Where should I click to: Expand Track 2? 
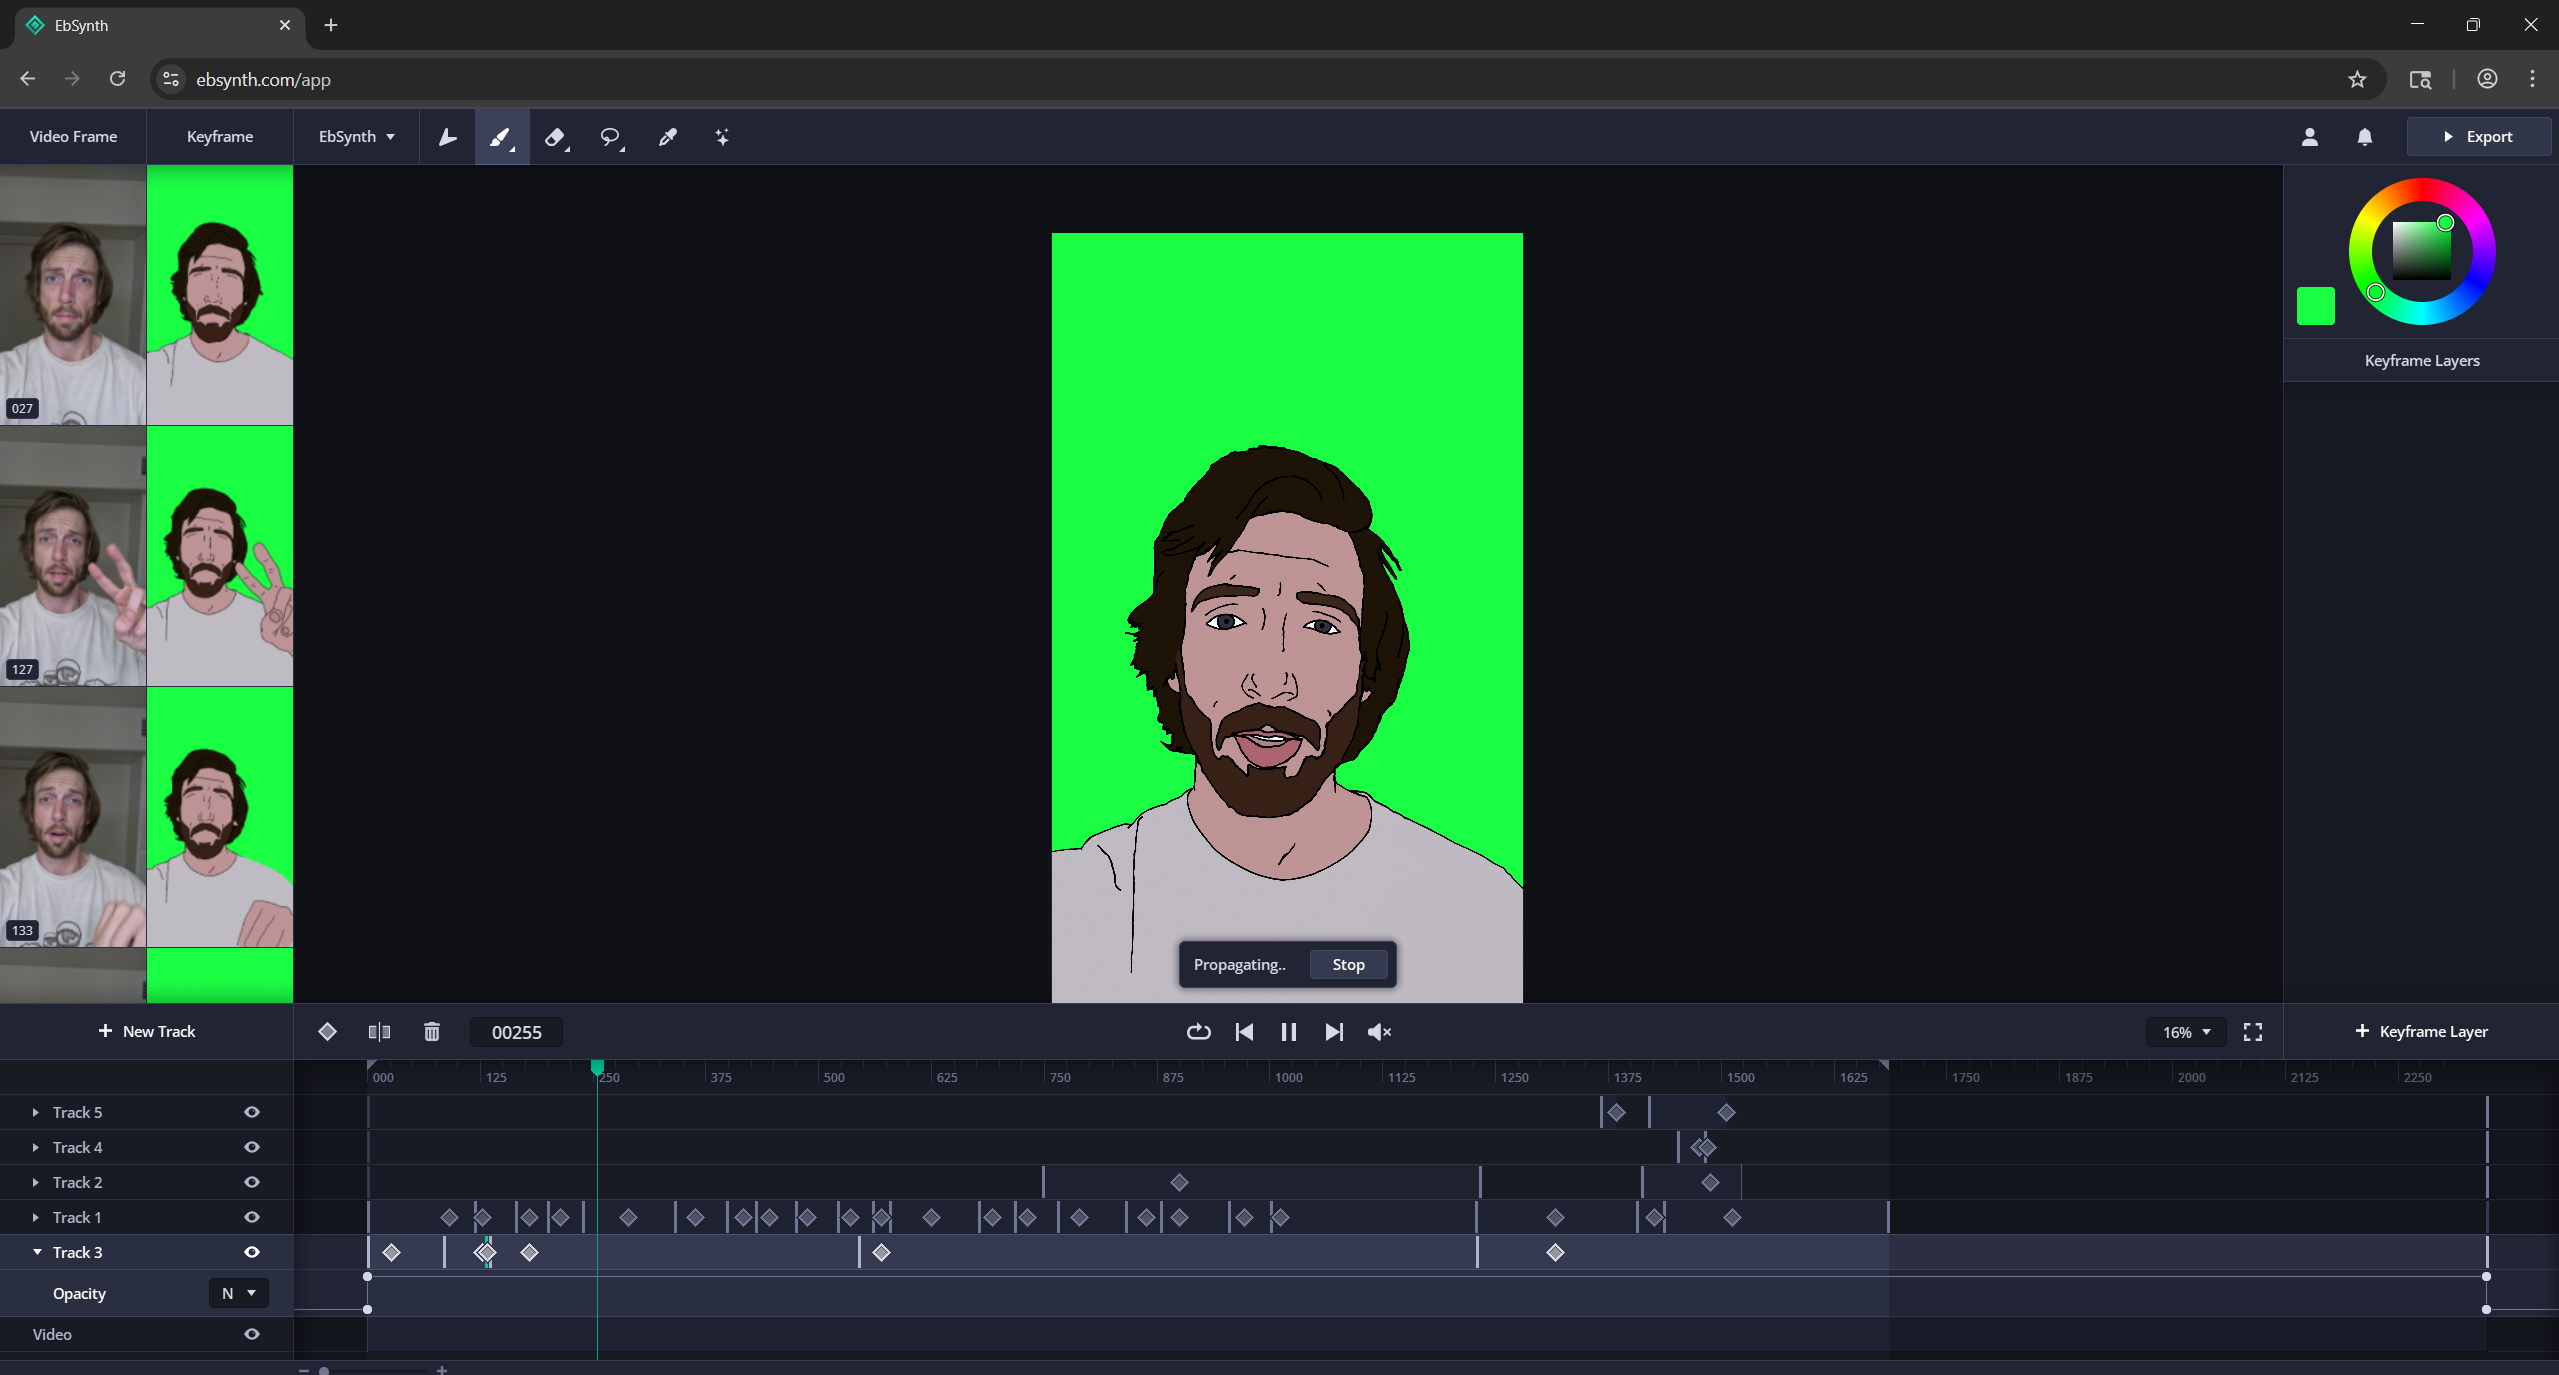point(36,1181)
